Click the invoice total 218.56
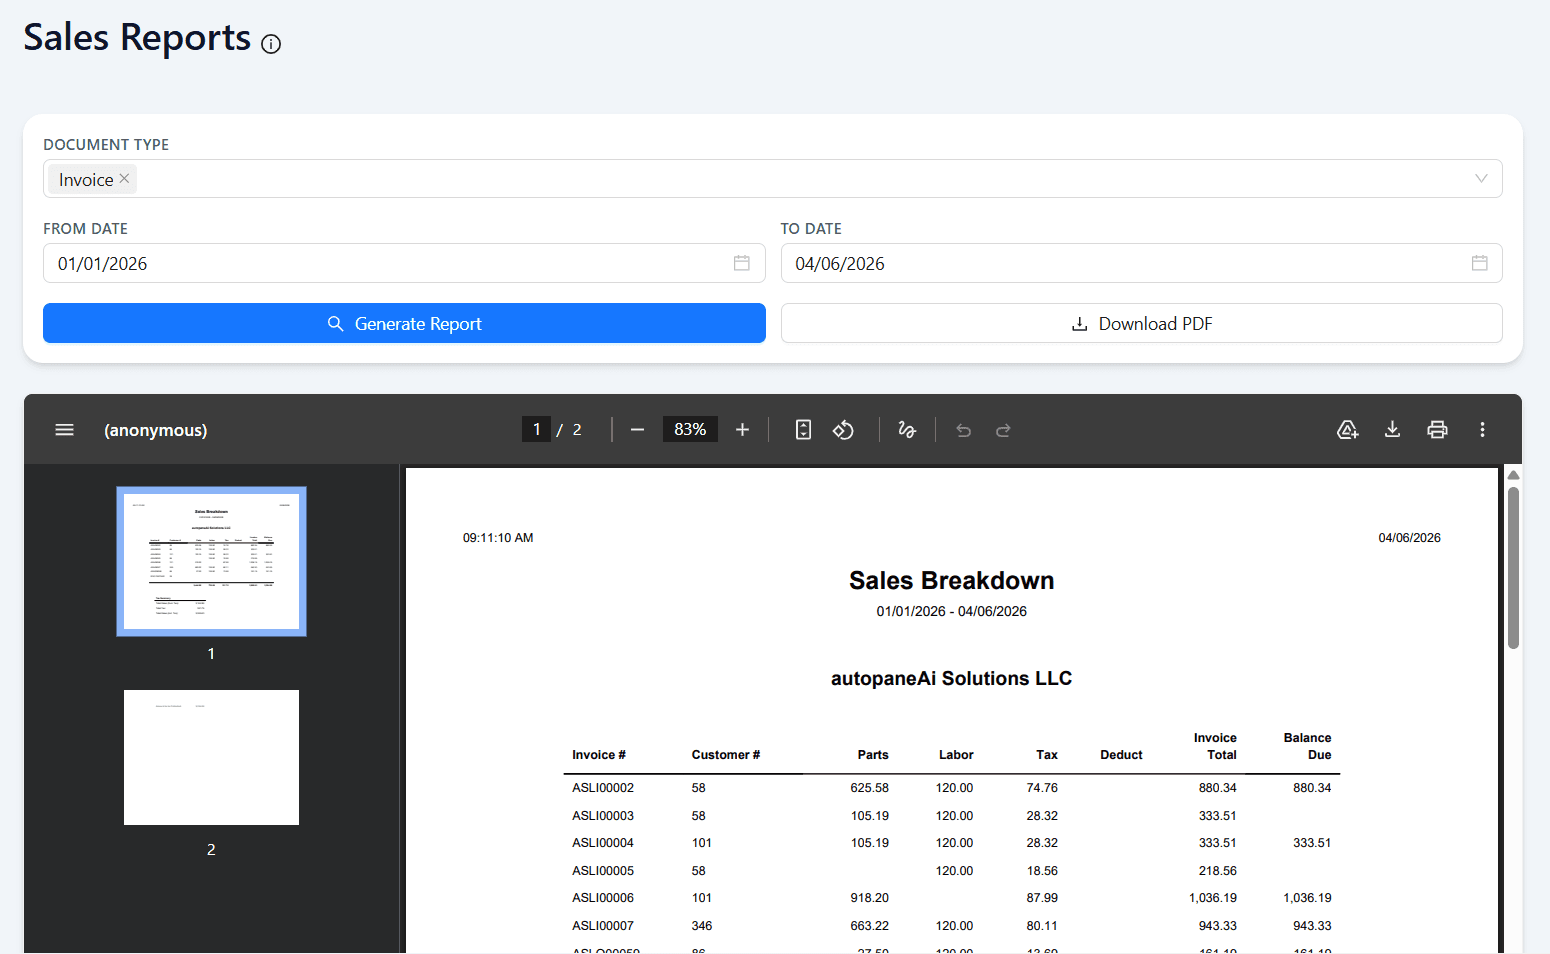 (1218, 871)
